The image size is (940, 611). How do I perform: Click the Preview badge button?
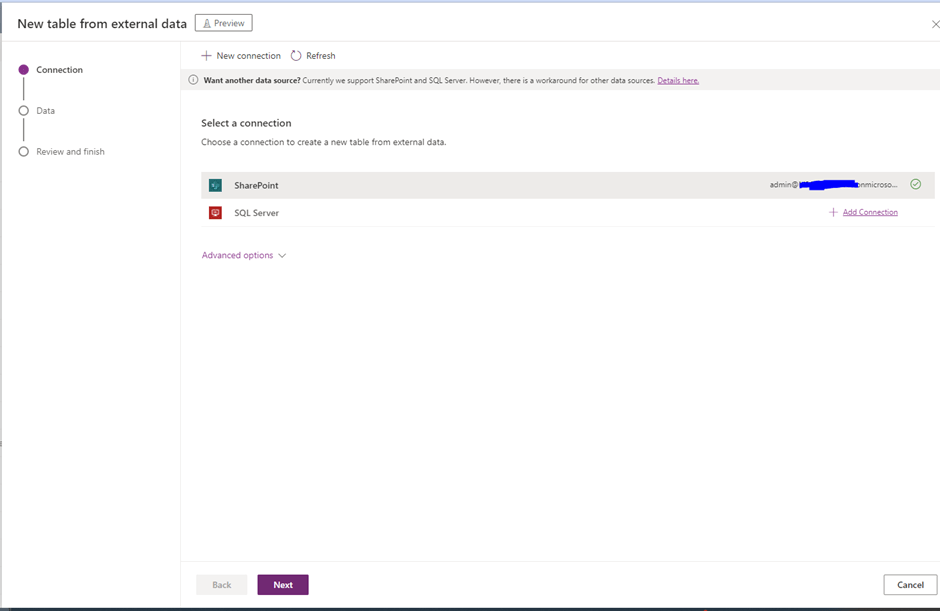tap(223, 23)
